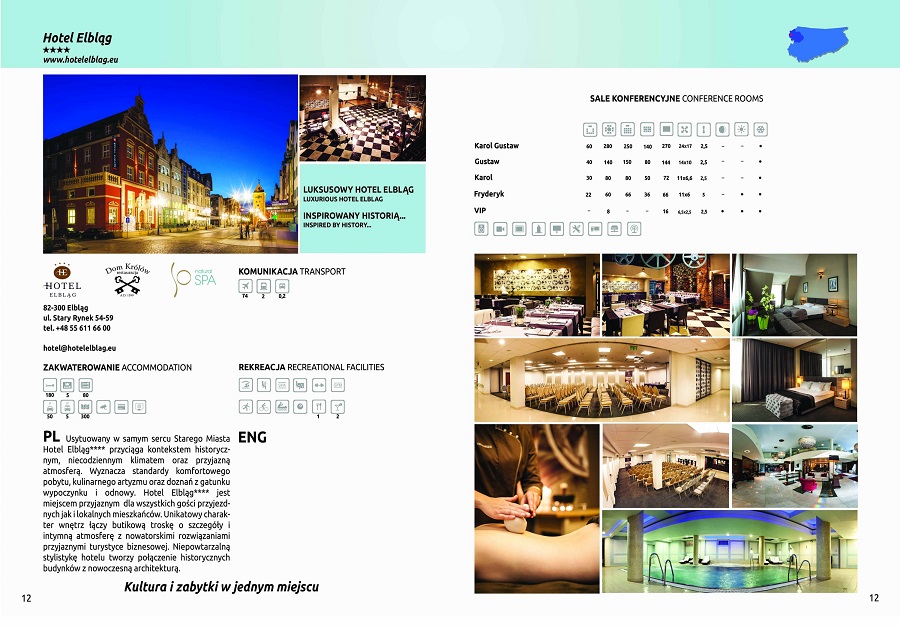The height and width of the screenshot is (626, 900).
Task: Click the 'ul. Stary Rynek 54-59' address line
Action: pyautogui.click(x=78, y=318)
